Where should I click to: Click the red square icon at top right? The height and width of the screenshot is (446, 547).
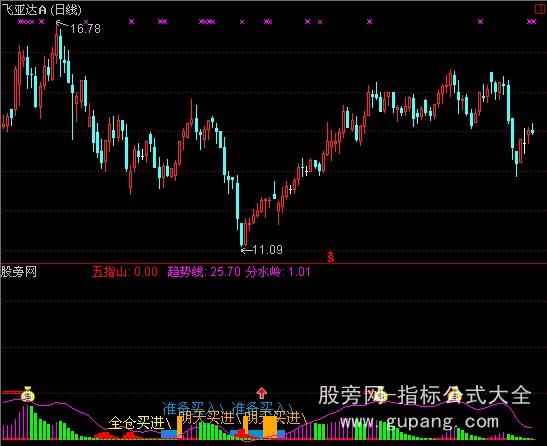tap(540, 9)
